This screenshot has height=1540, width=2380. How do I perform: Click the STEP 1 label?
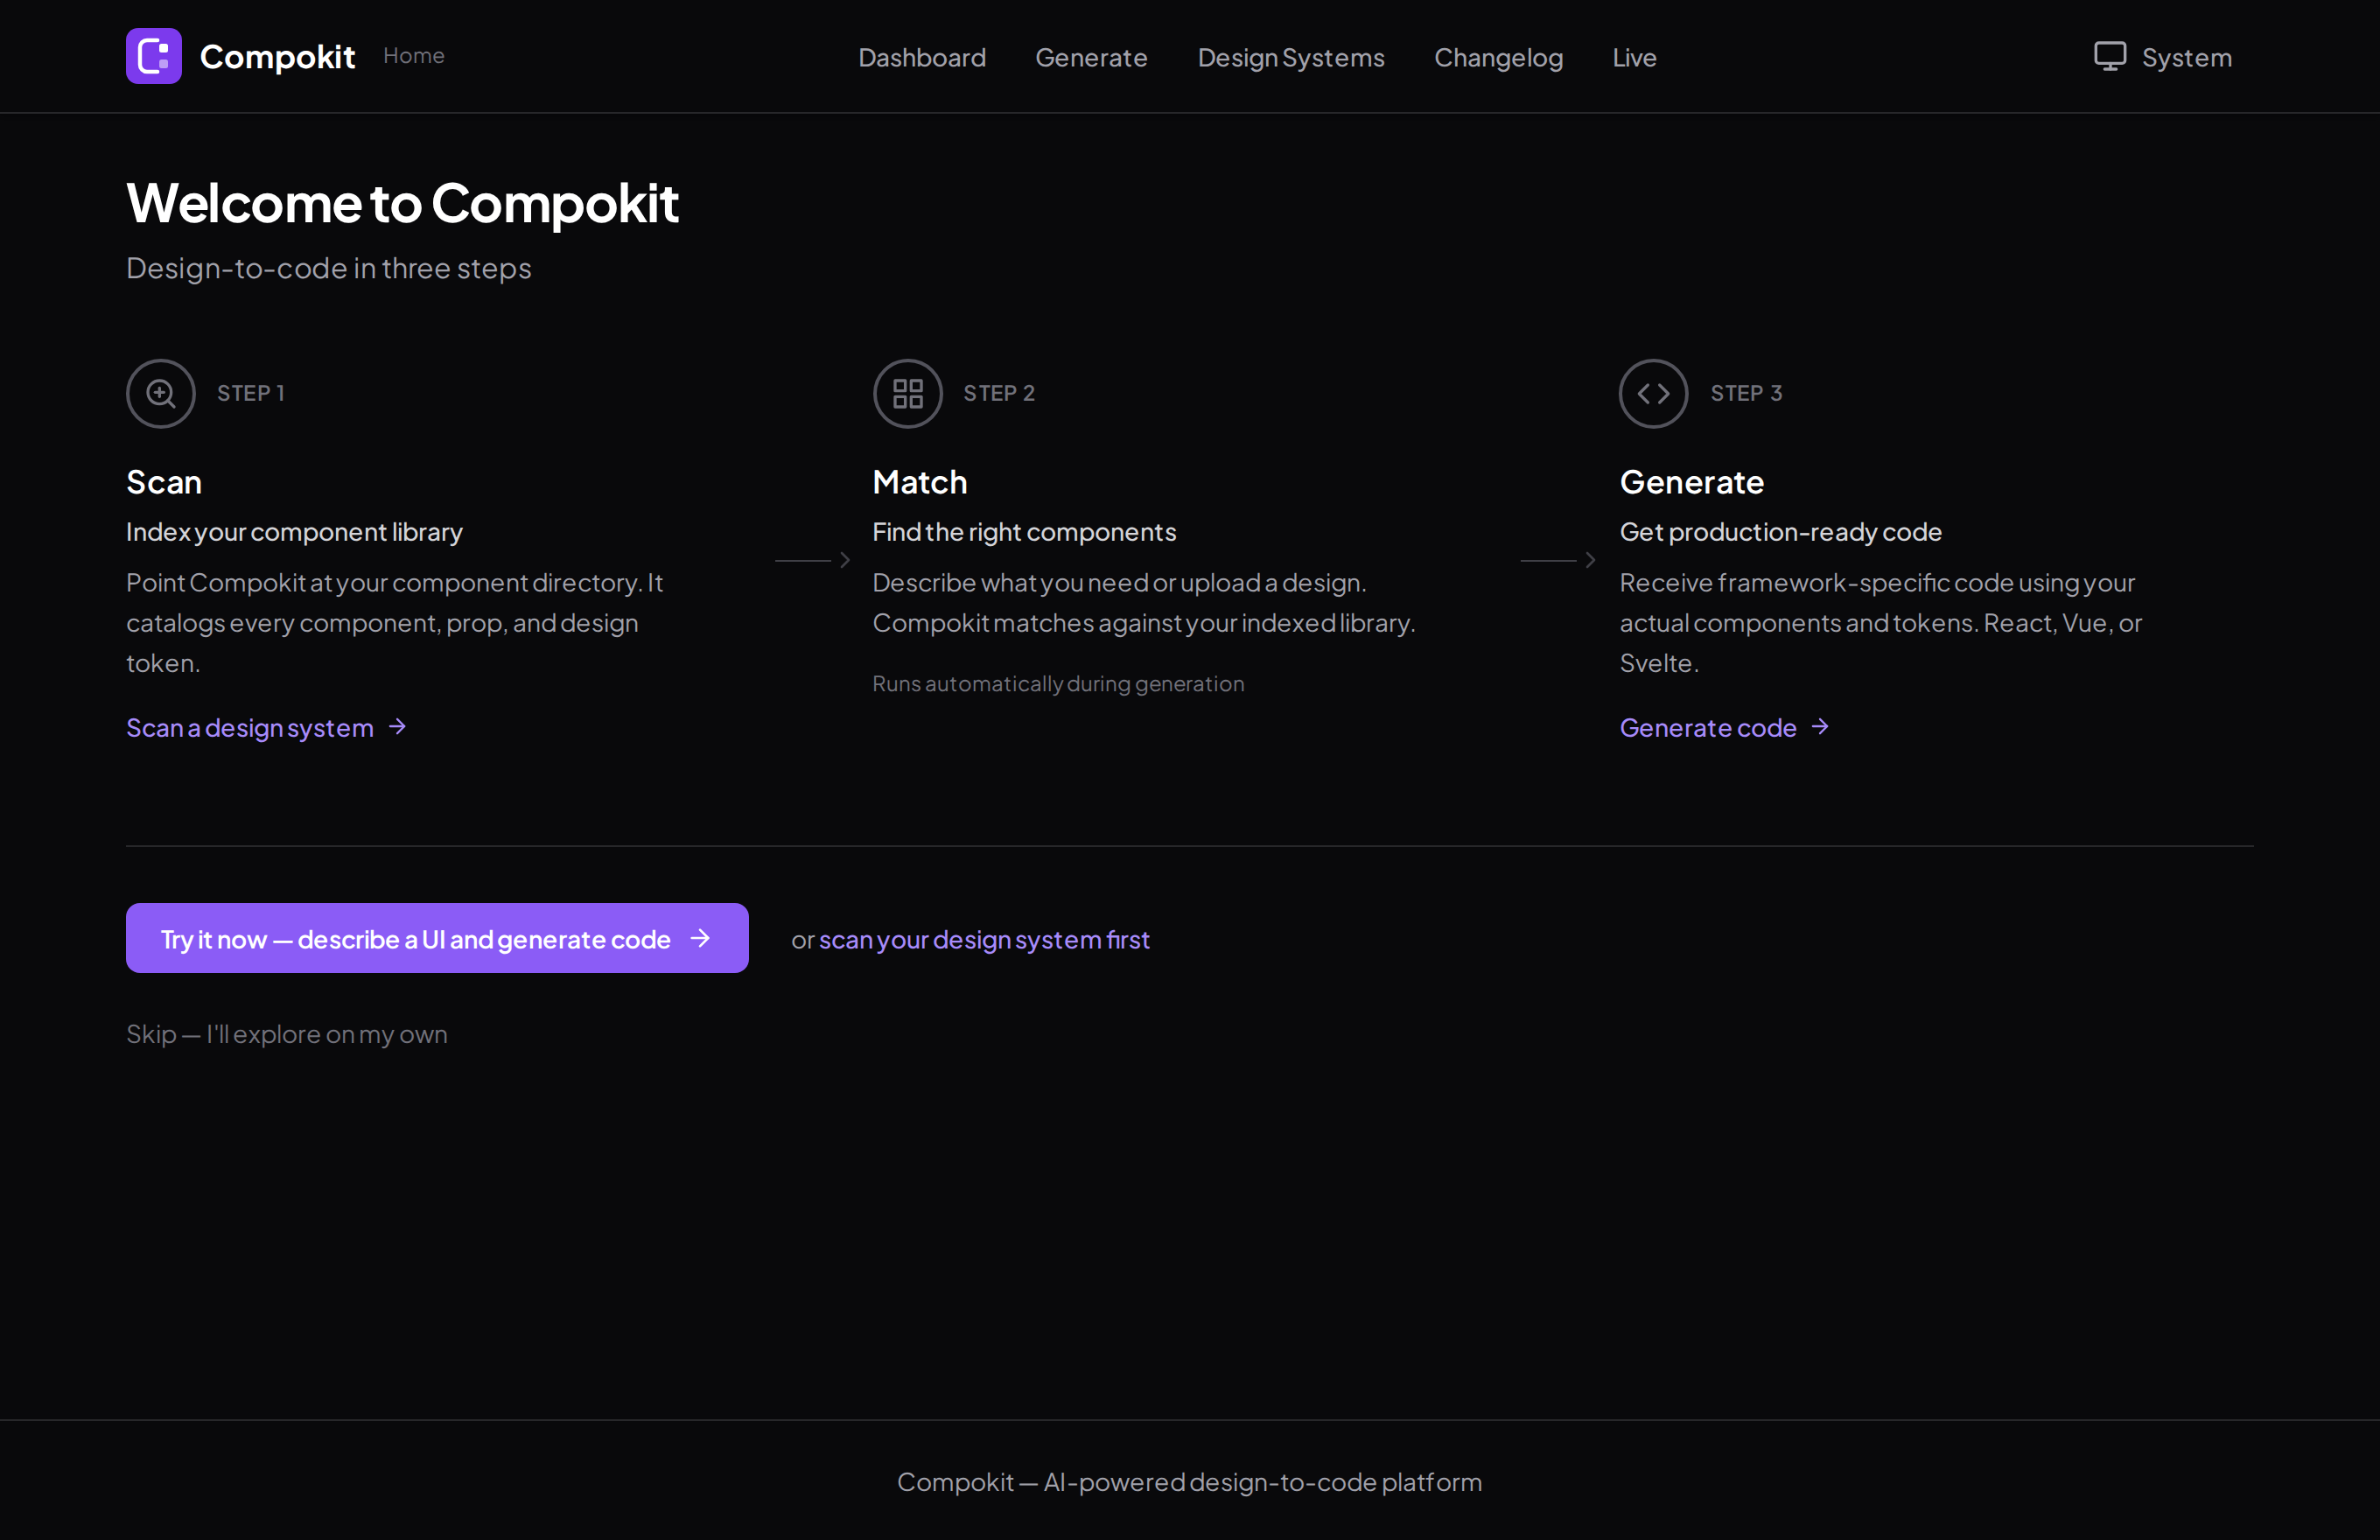[x=251, y=393]
